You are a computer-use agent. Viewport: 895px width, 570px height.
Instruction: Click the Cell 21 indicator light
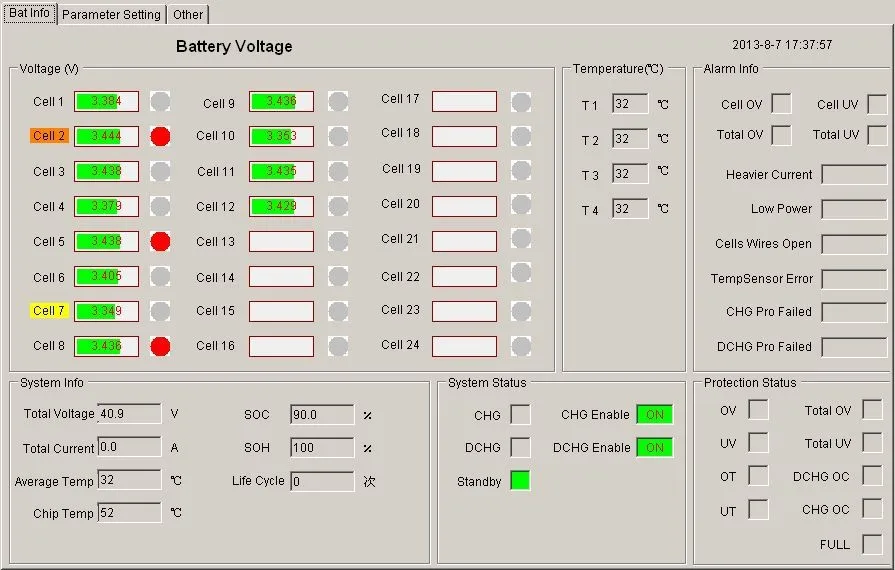click(x=521, y=238)
